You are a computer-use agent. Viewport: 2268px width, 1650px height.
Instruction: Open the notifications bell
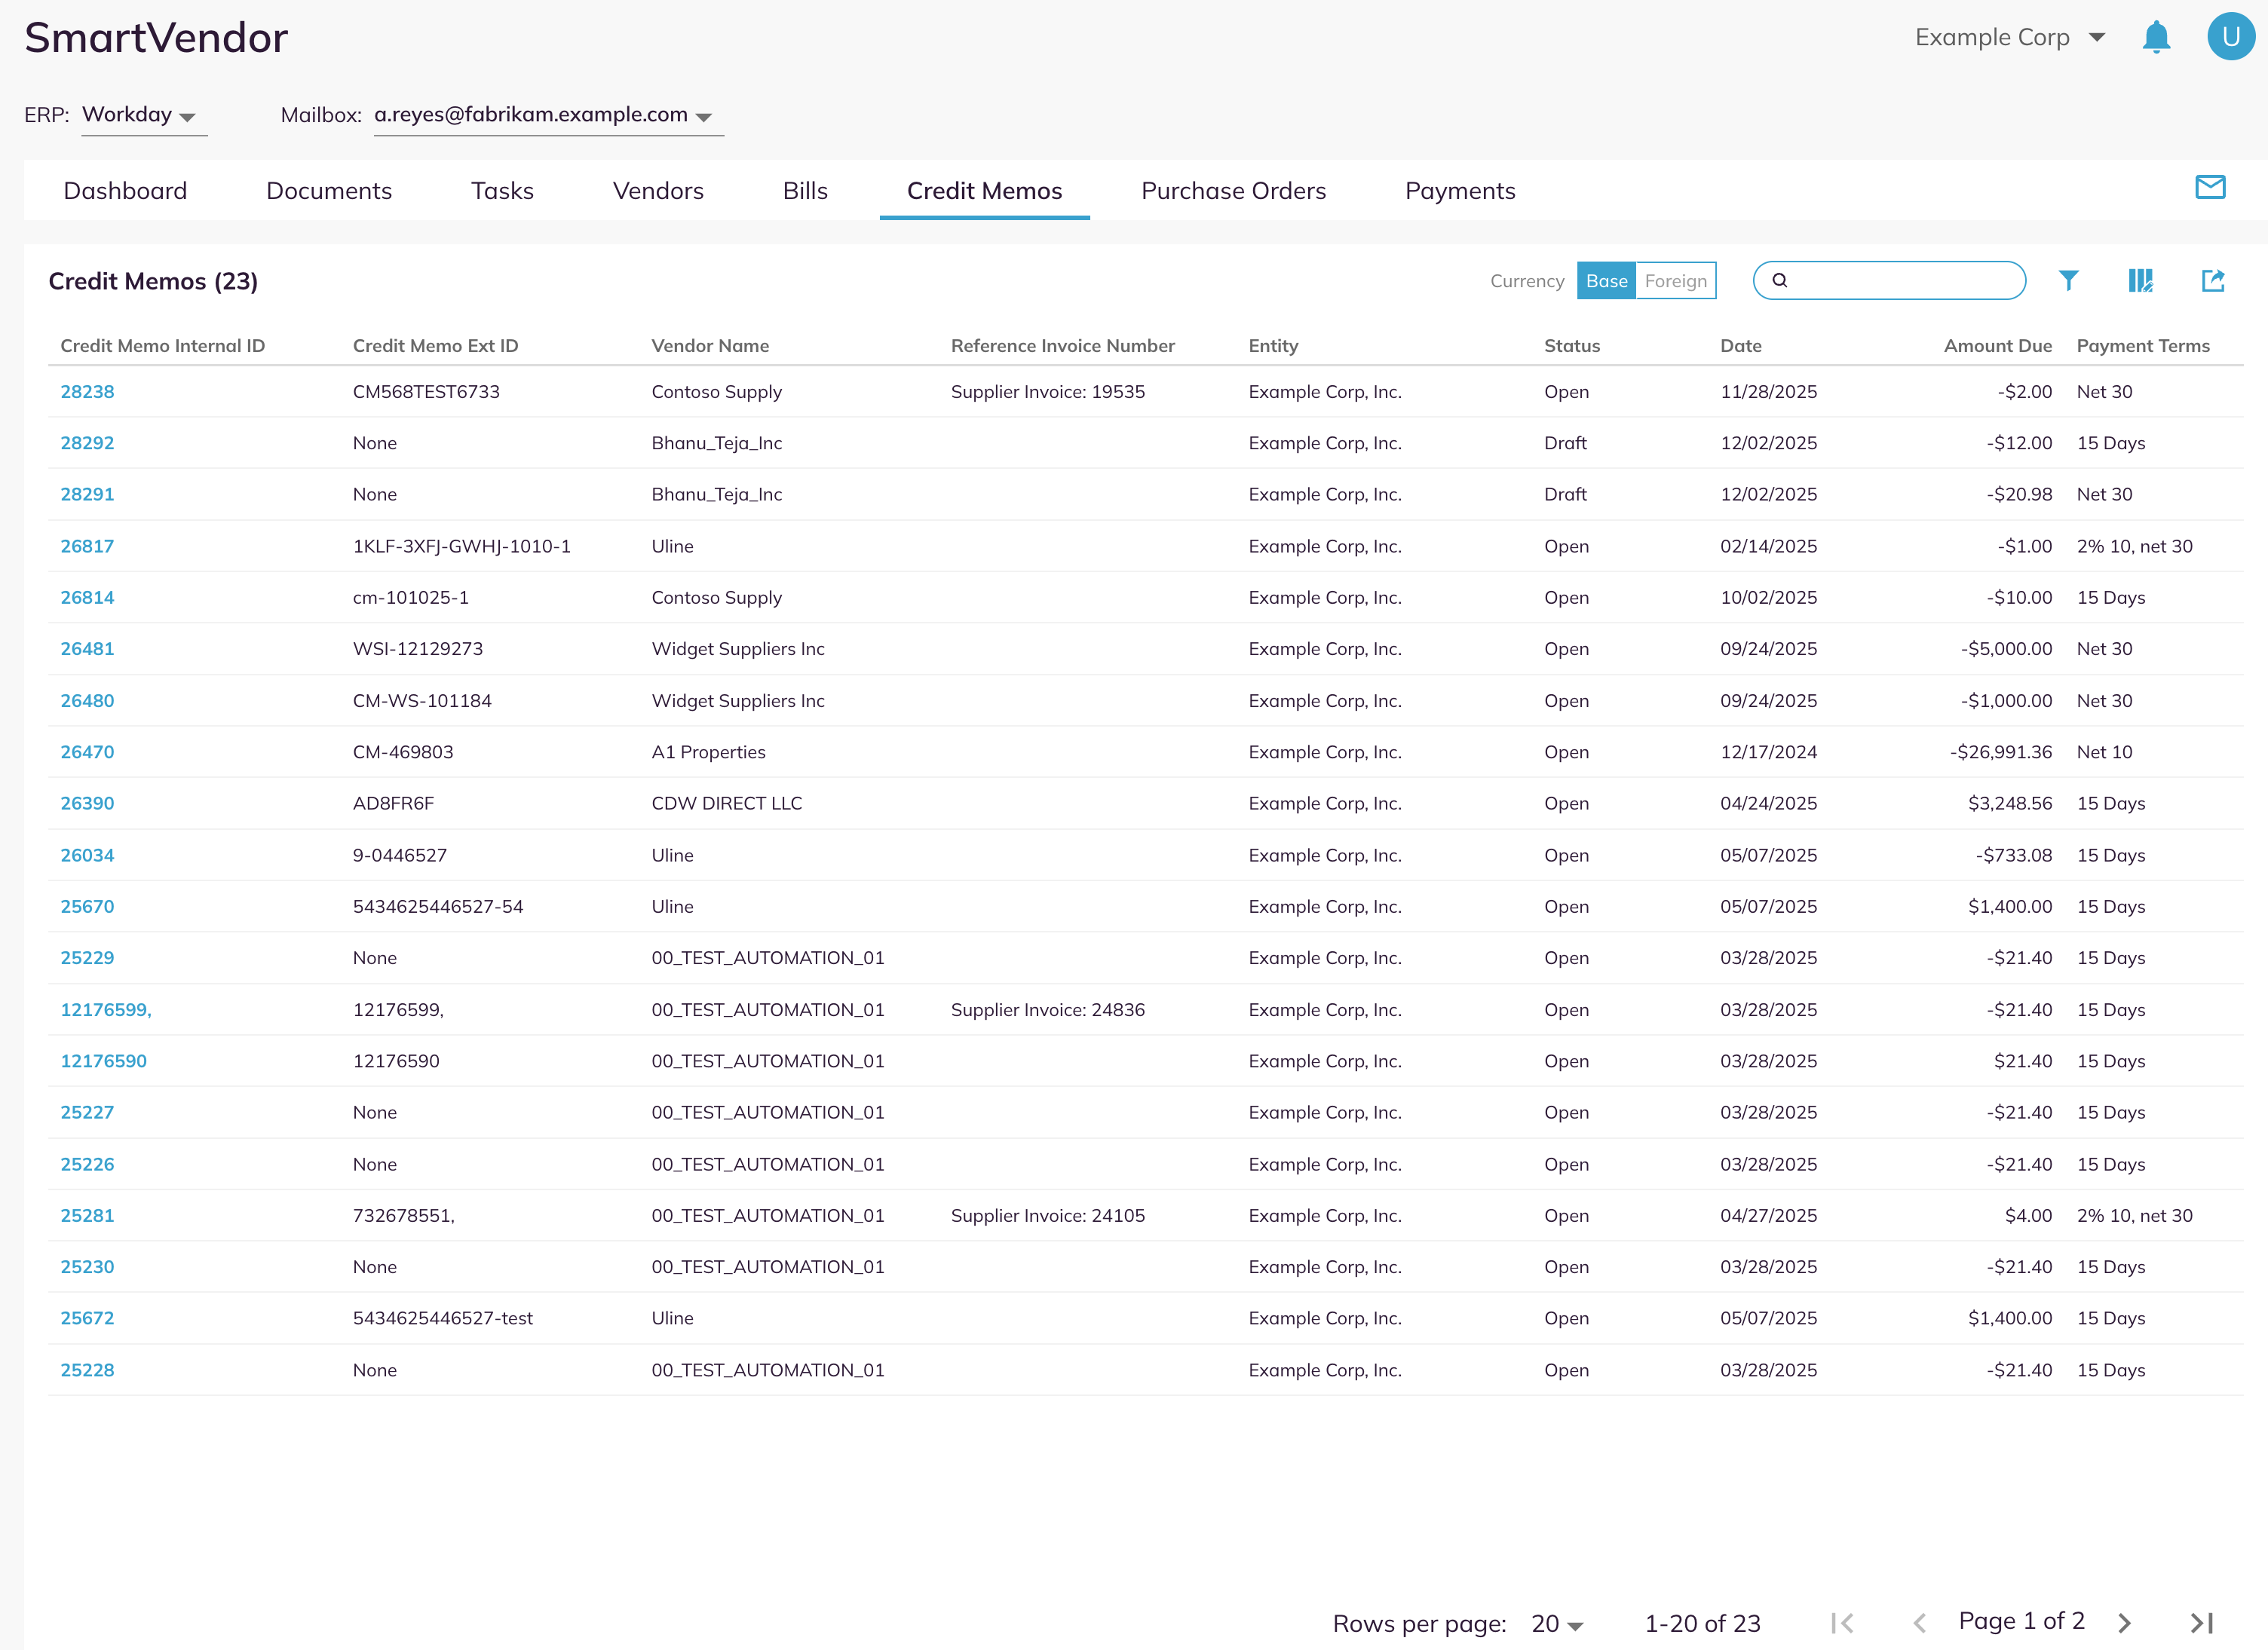(2156, 37)
